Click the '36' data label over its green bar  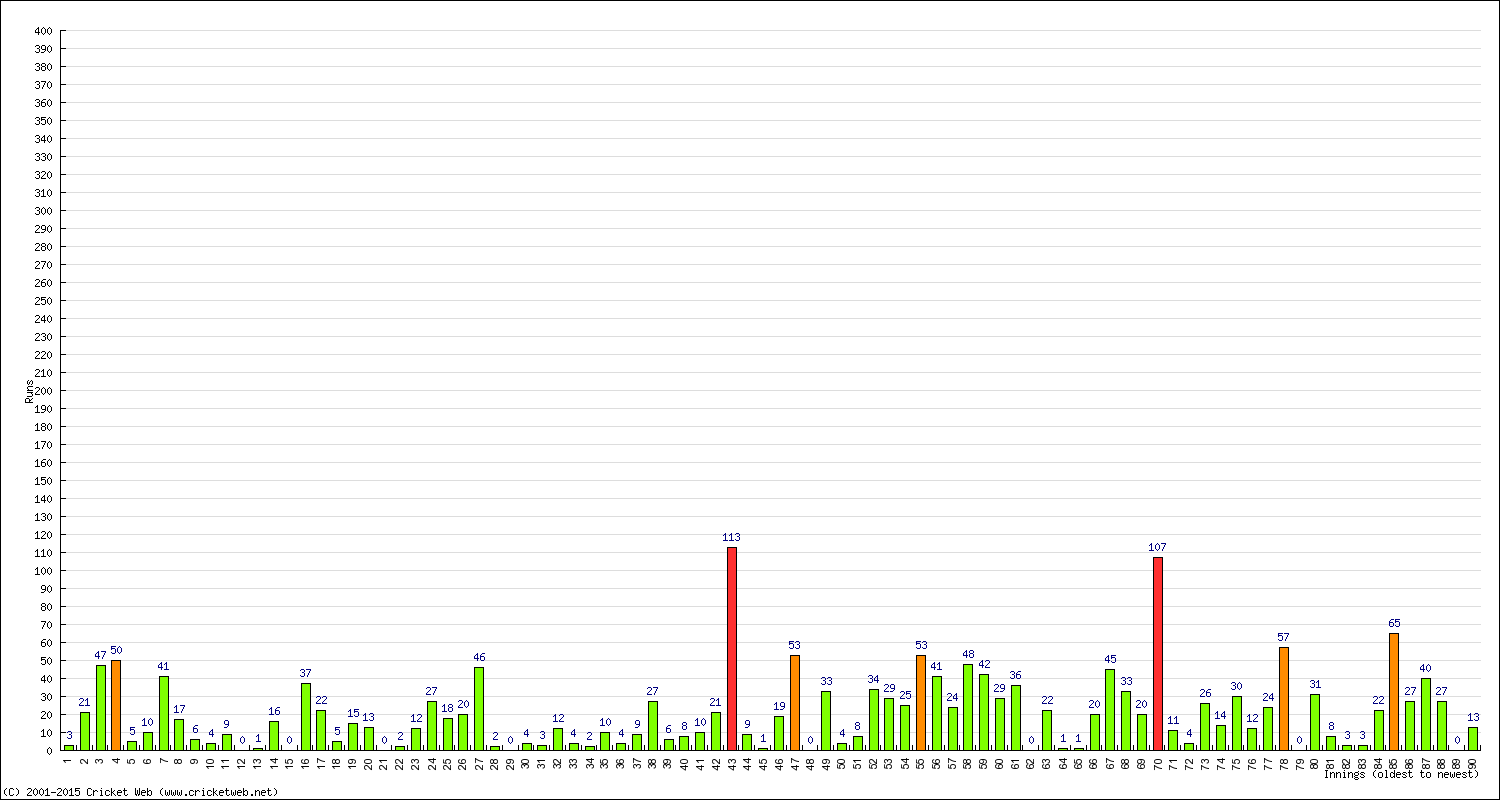point(1016,675)
